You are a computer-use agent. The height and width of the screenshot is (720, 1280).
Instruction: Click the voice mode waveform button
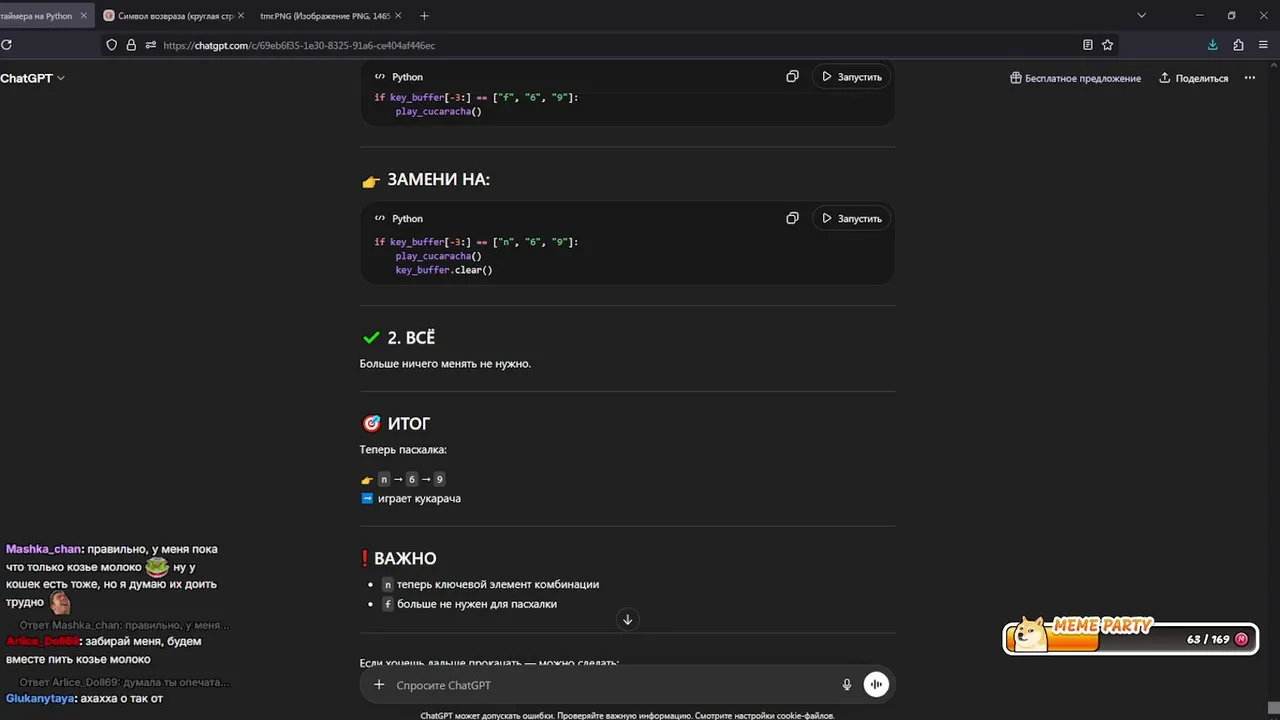[876, 685]
